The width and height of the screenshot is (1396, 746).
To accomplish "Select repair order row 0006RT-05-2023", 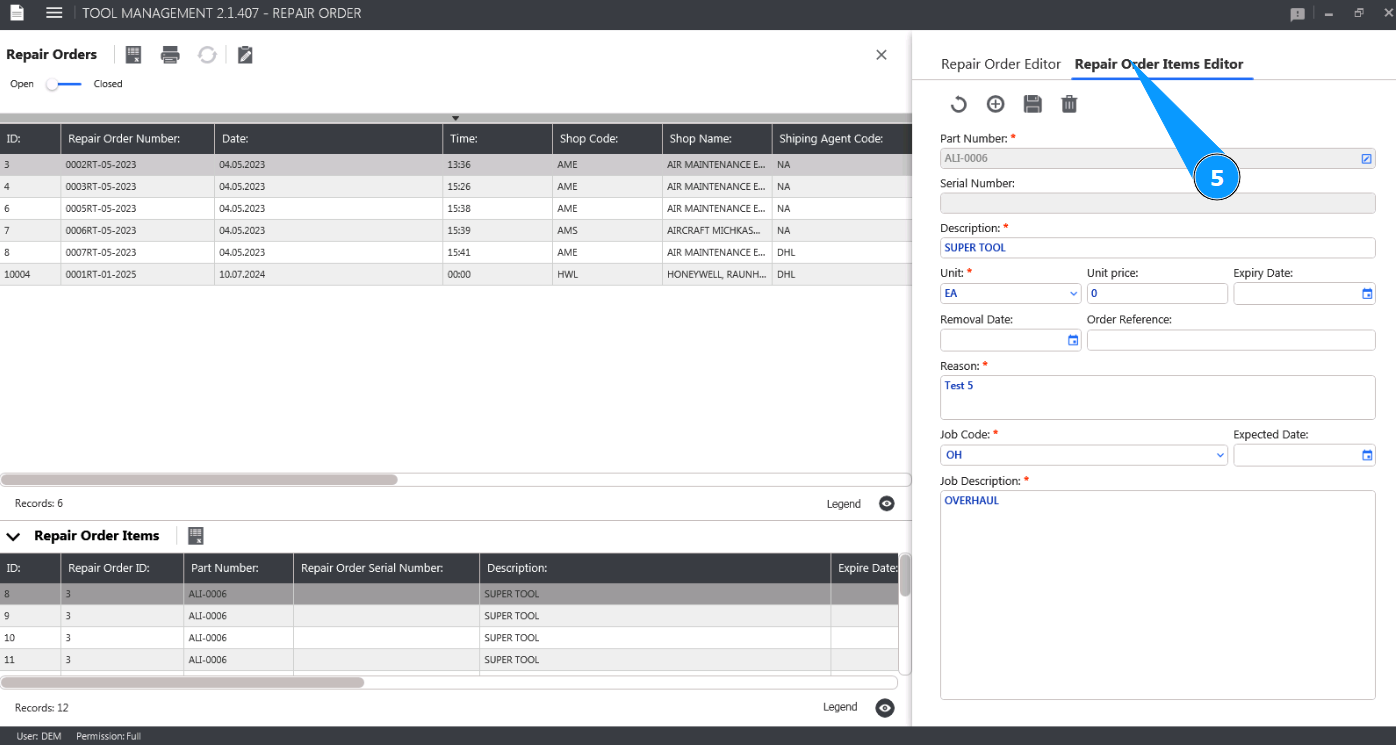I will [456, 231].
